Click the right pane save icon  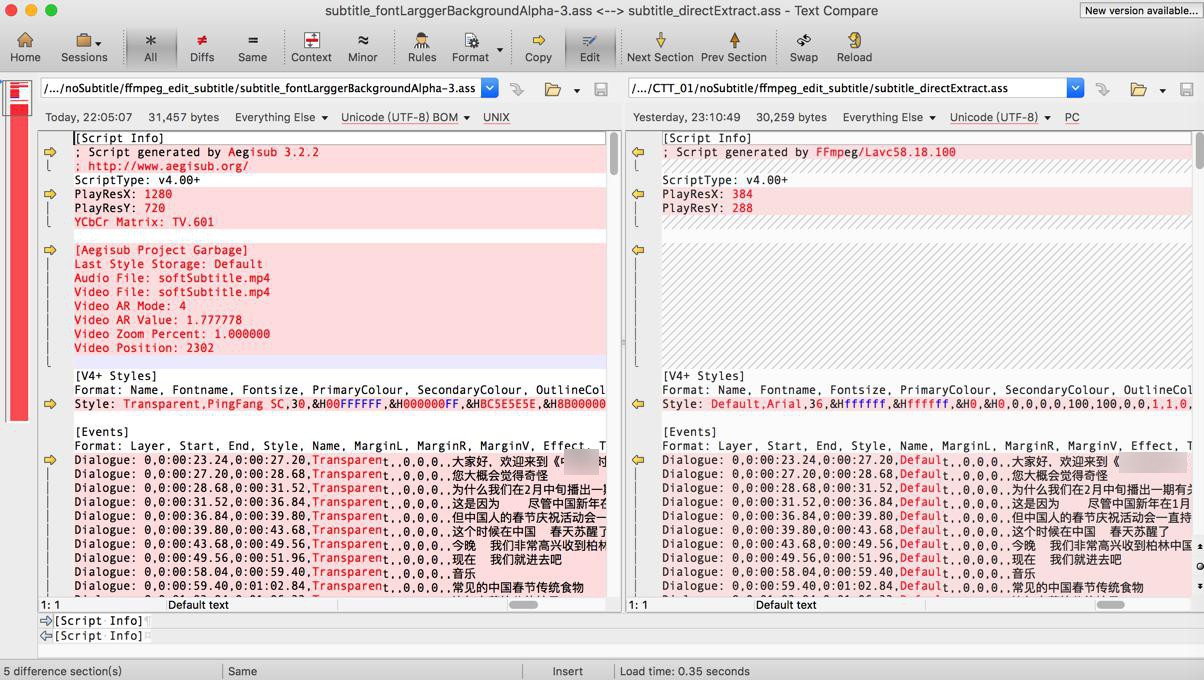point(1187,89)
